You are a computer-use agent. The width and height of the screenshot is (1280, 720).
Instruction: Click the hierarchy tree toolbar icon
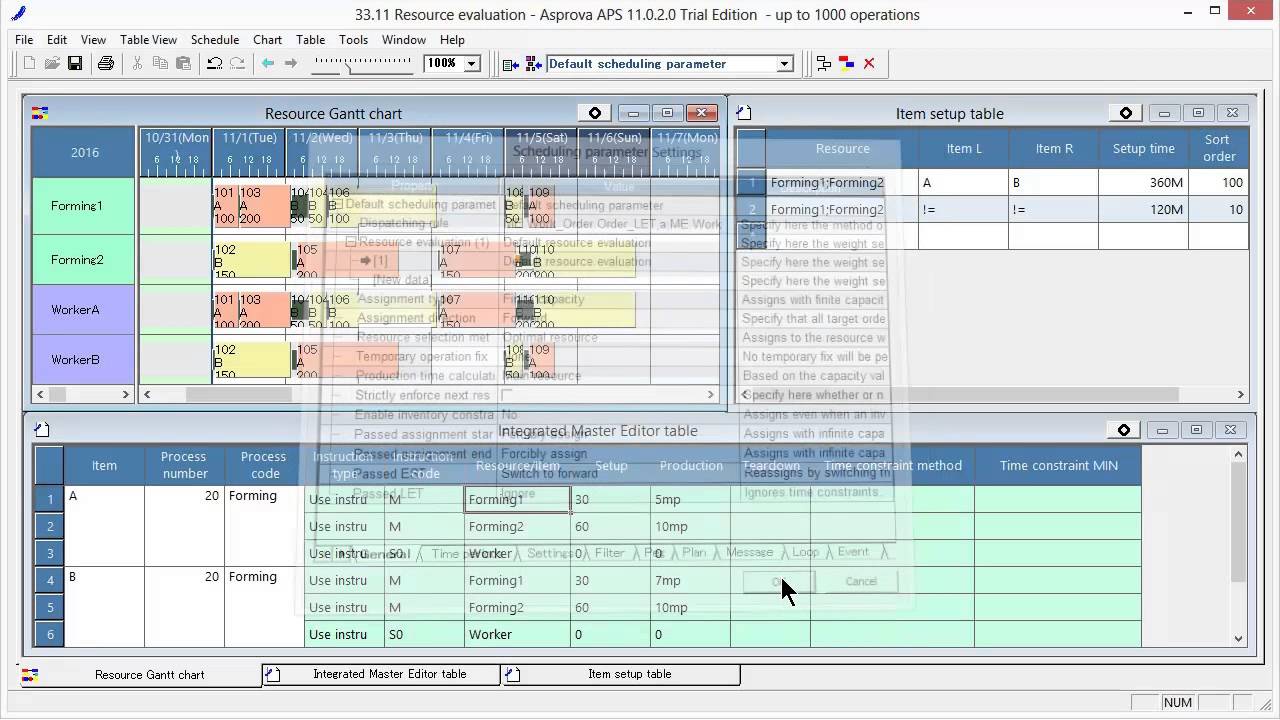823,63
